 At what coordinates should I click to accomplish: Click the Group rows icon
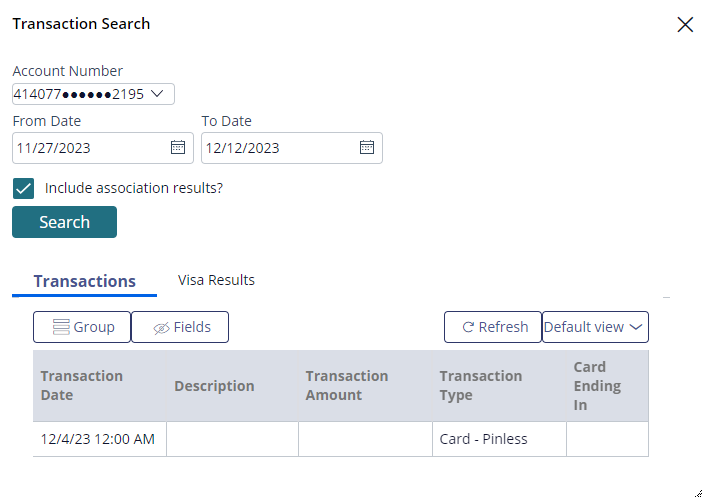pos(61,327)
